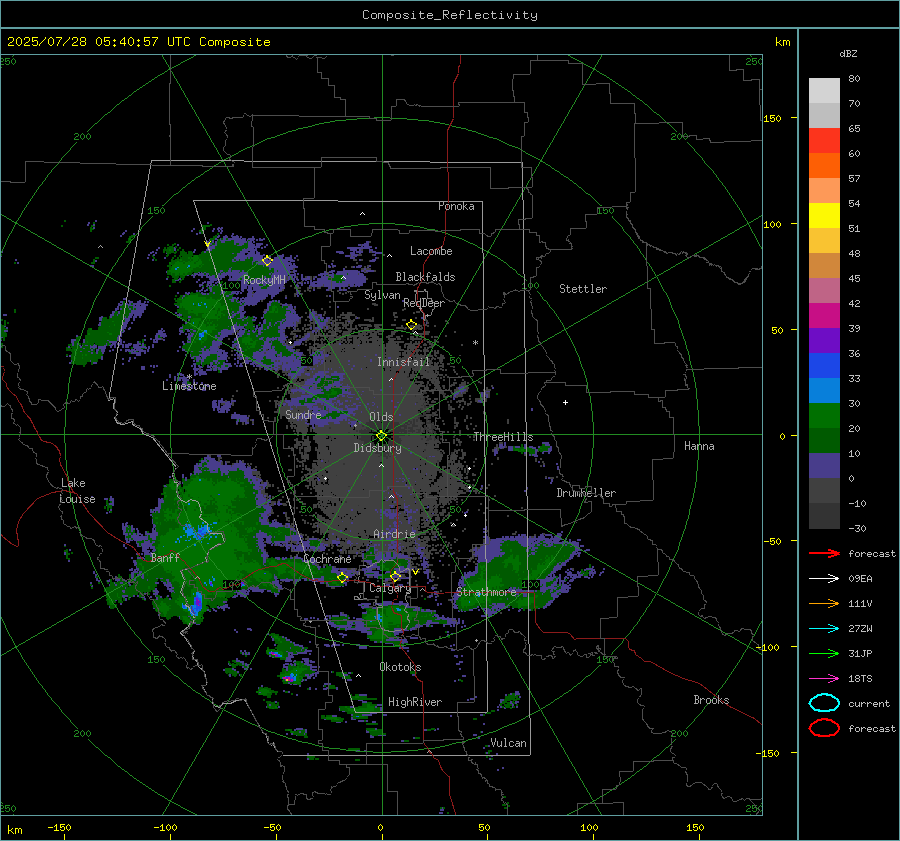Click the Composite_Reflectivity title
900x841 pixels.
(450, 15)
